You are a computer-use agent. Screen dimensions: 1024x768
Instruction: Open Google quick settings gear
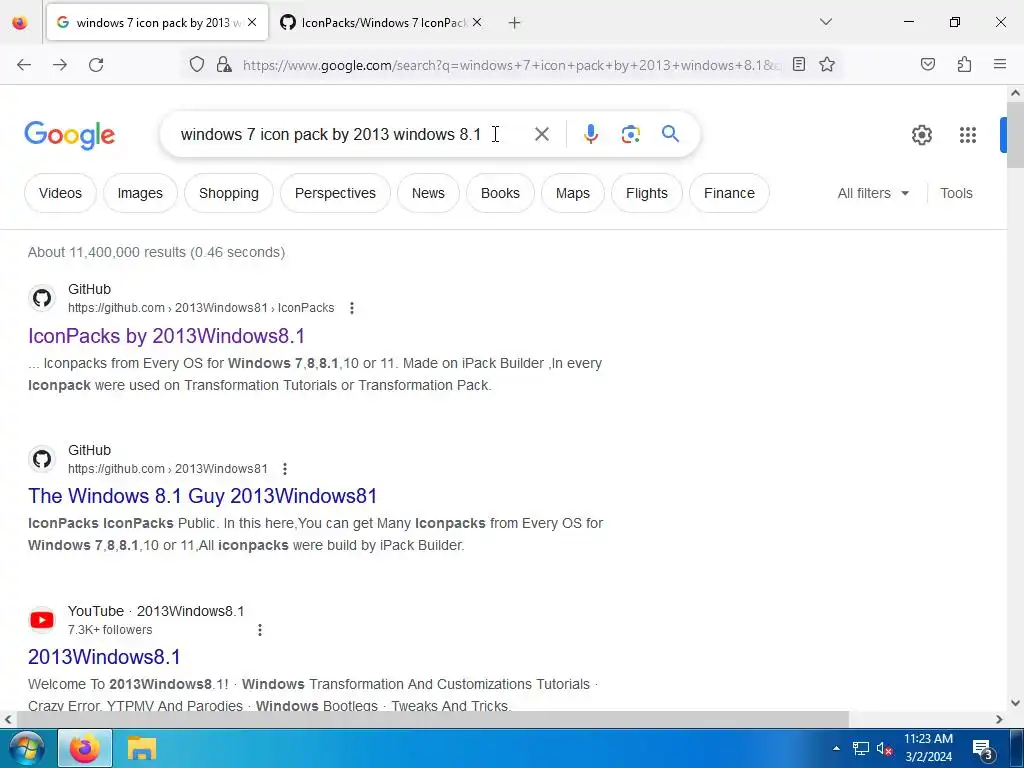click(x=921, y=135)
